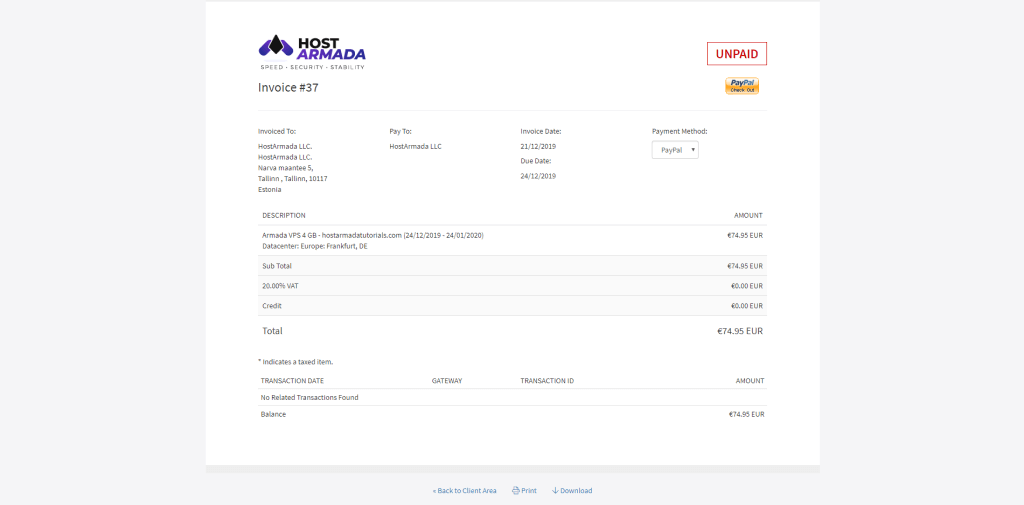Click the "20.00% VAT" row label
The height and width of the screenshot is (505, 1024).
click(280, 285)
